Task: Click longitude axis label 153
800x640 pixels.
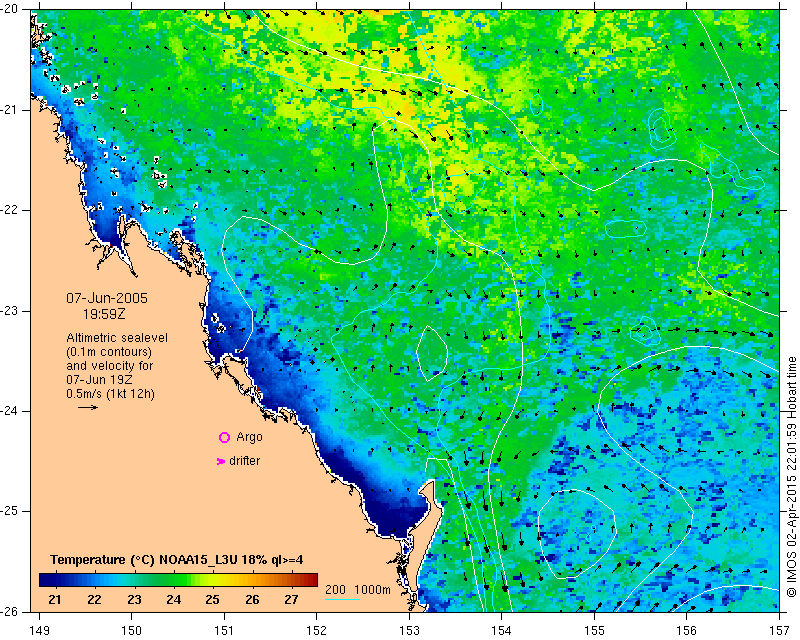Action: coord(409,631)
